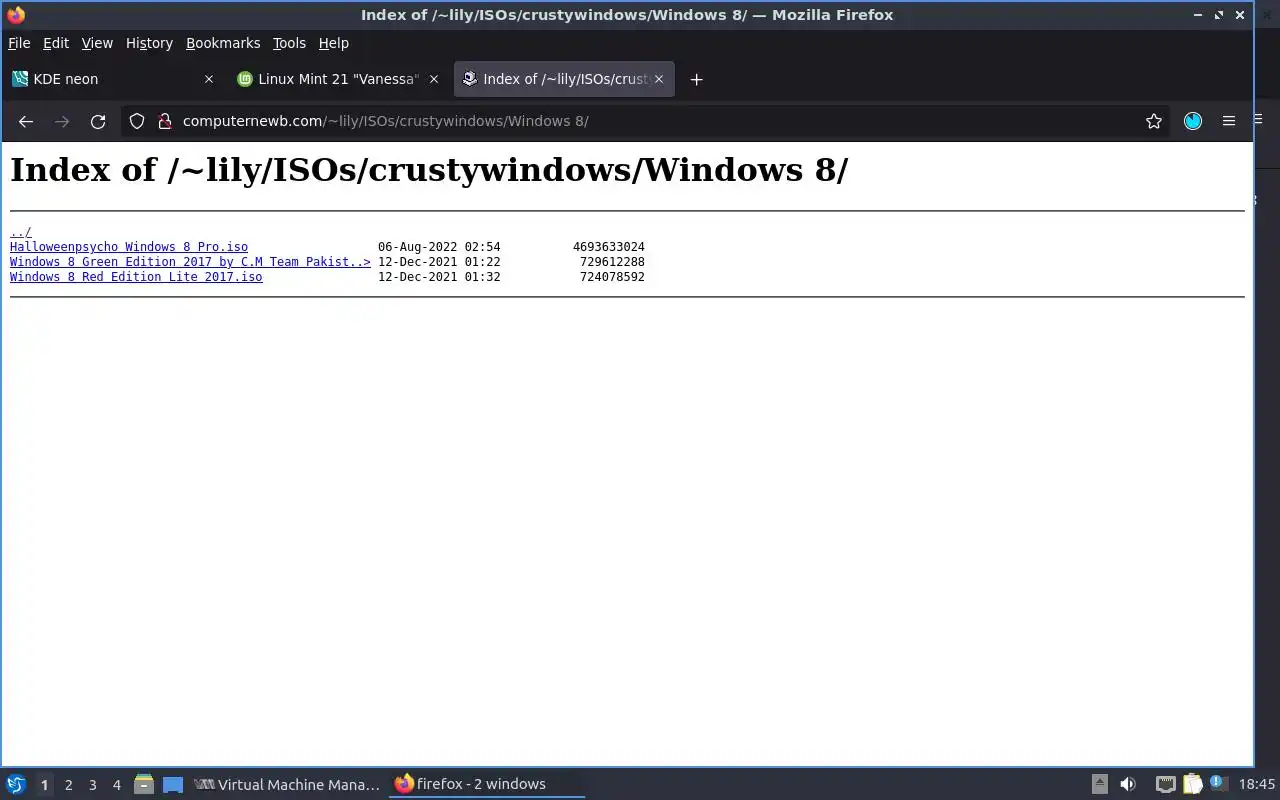Switch to virtual desktop 1
Viewport: 1280px width, 800px height.
pos(44,785)
